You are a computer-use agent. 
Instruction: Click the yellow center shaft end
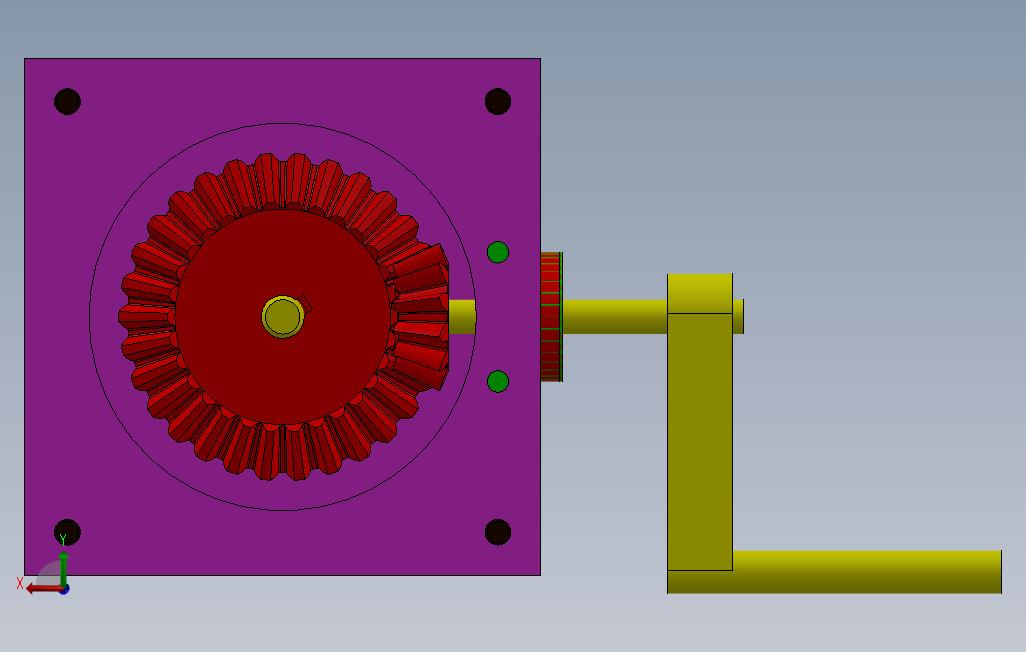(x=283, y=317)
